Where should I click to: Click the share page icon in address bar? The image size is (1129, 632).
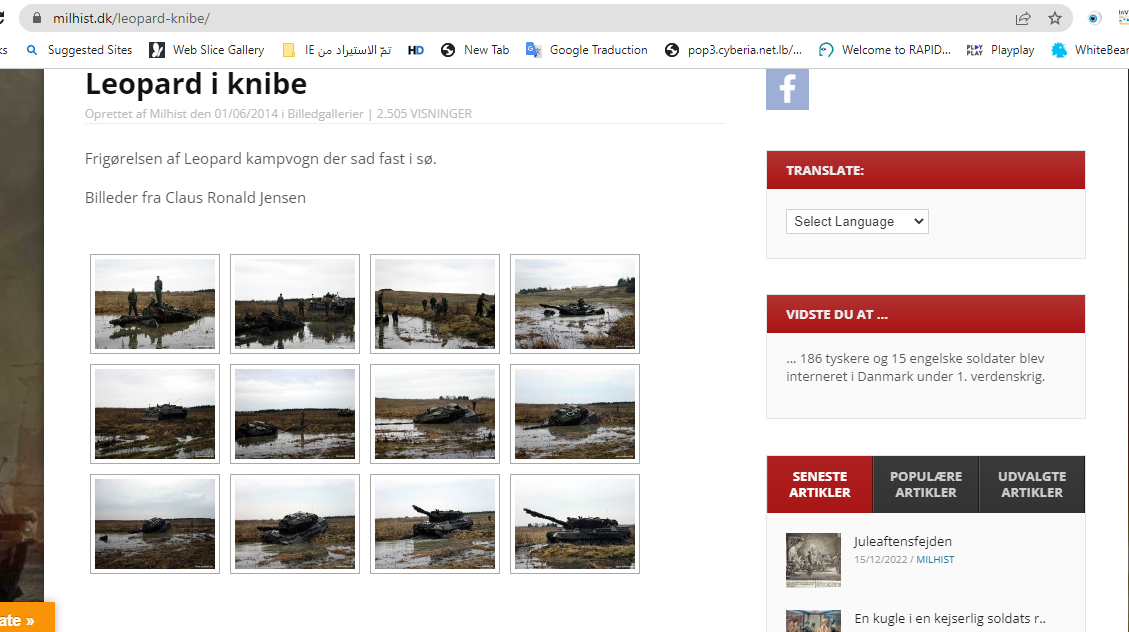[x=1023, y=18]
